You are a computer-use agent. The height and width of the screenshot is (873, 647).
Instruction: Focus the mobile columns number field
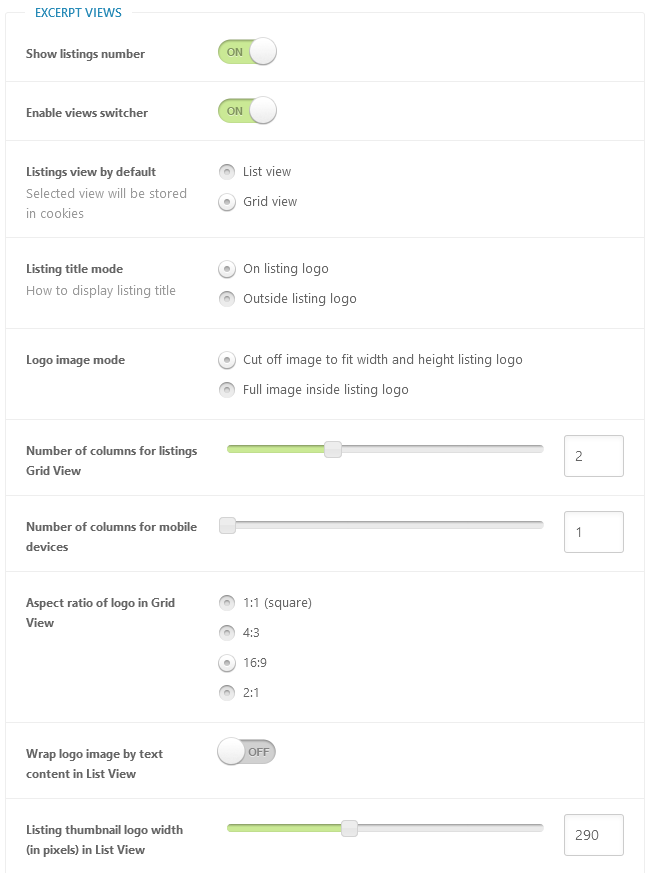point(594,532)
